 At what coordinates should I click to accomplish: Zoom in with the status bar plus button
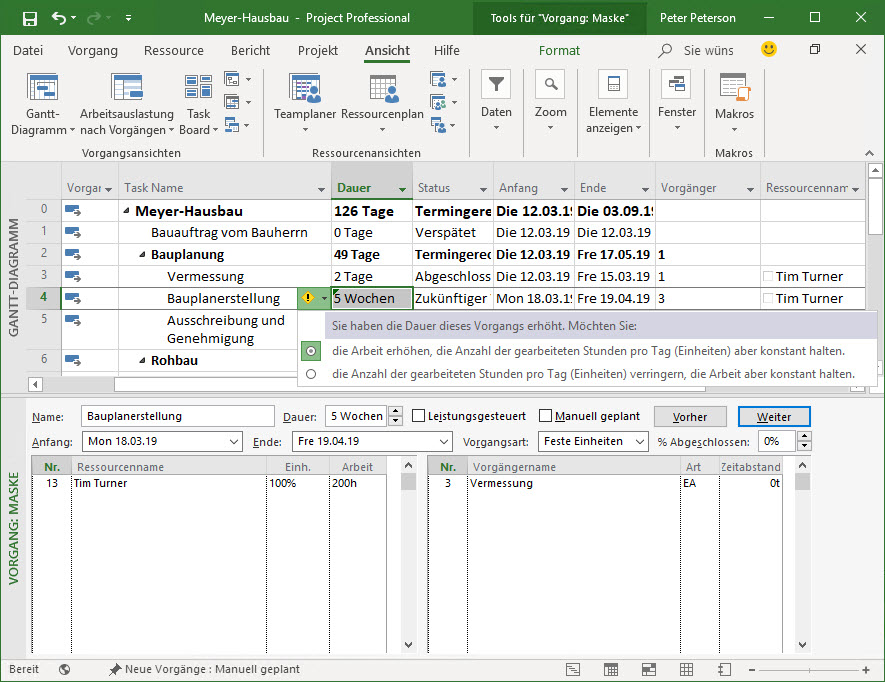coord(866,670)
